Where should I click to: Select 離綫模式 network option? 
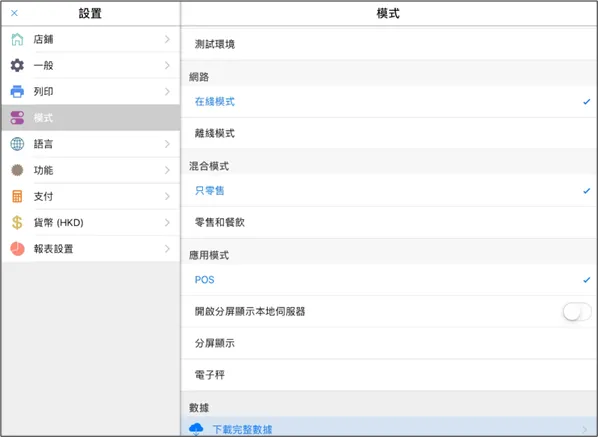pos(389,133)
